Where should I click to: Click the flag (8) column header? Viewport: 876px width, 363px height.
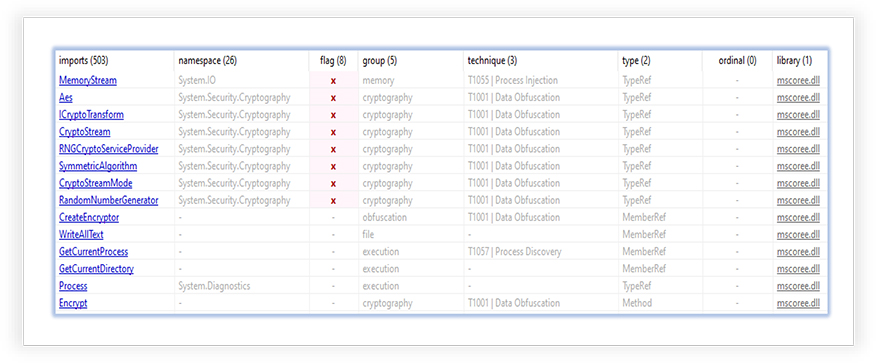[334, 61]
